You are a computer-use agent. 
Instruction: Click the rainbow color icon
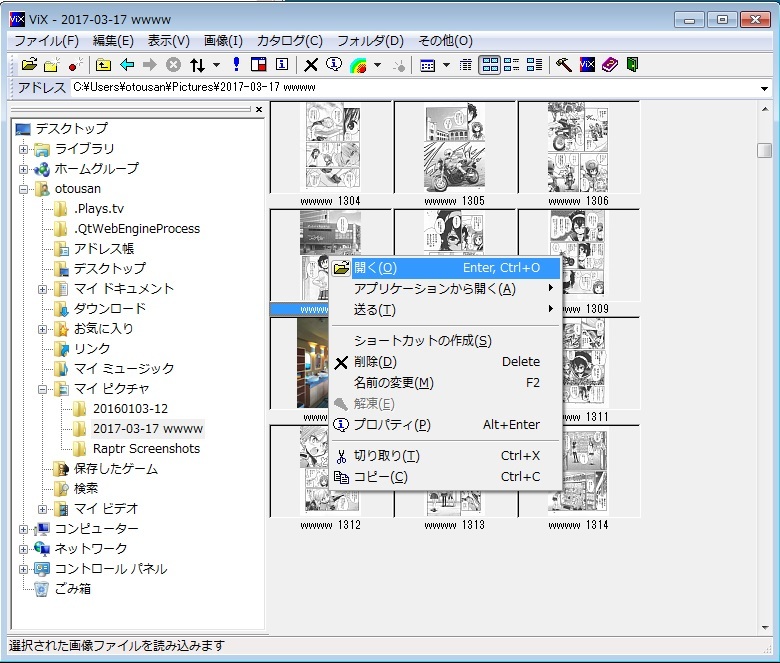358,65
